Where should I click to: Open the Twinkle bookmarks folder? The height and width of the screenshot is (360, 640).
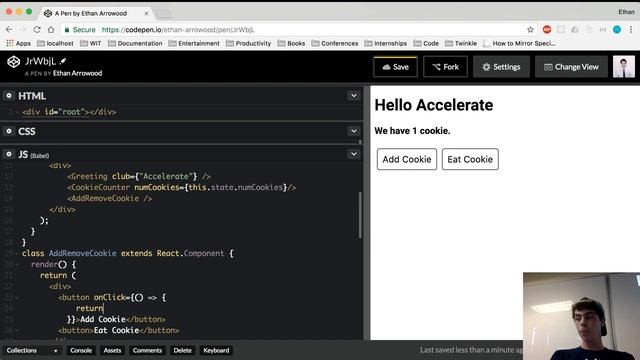pyautogui.click(x=461, y=43)
